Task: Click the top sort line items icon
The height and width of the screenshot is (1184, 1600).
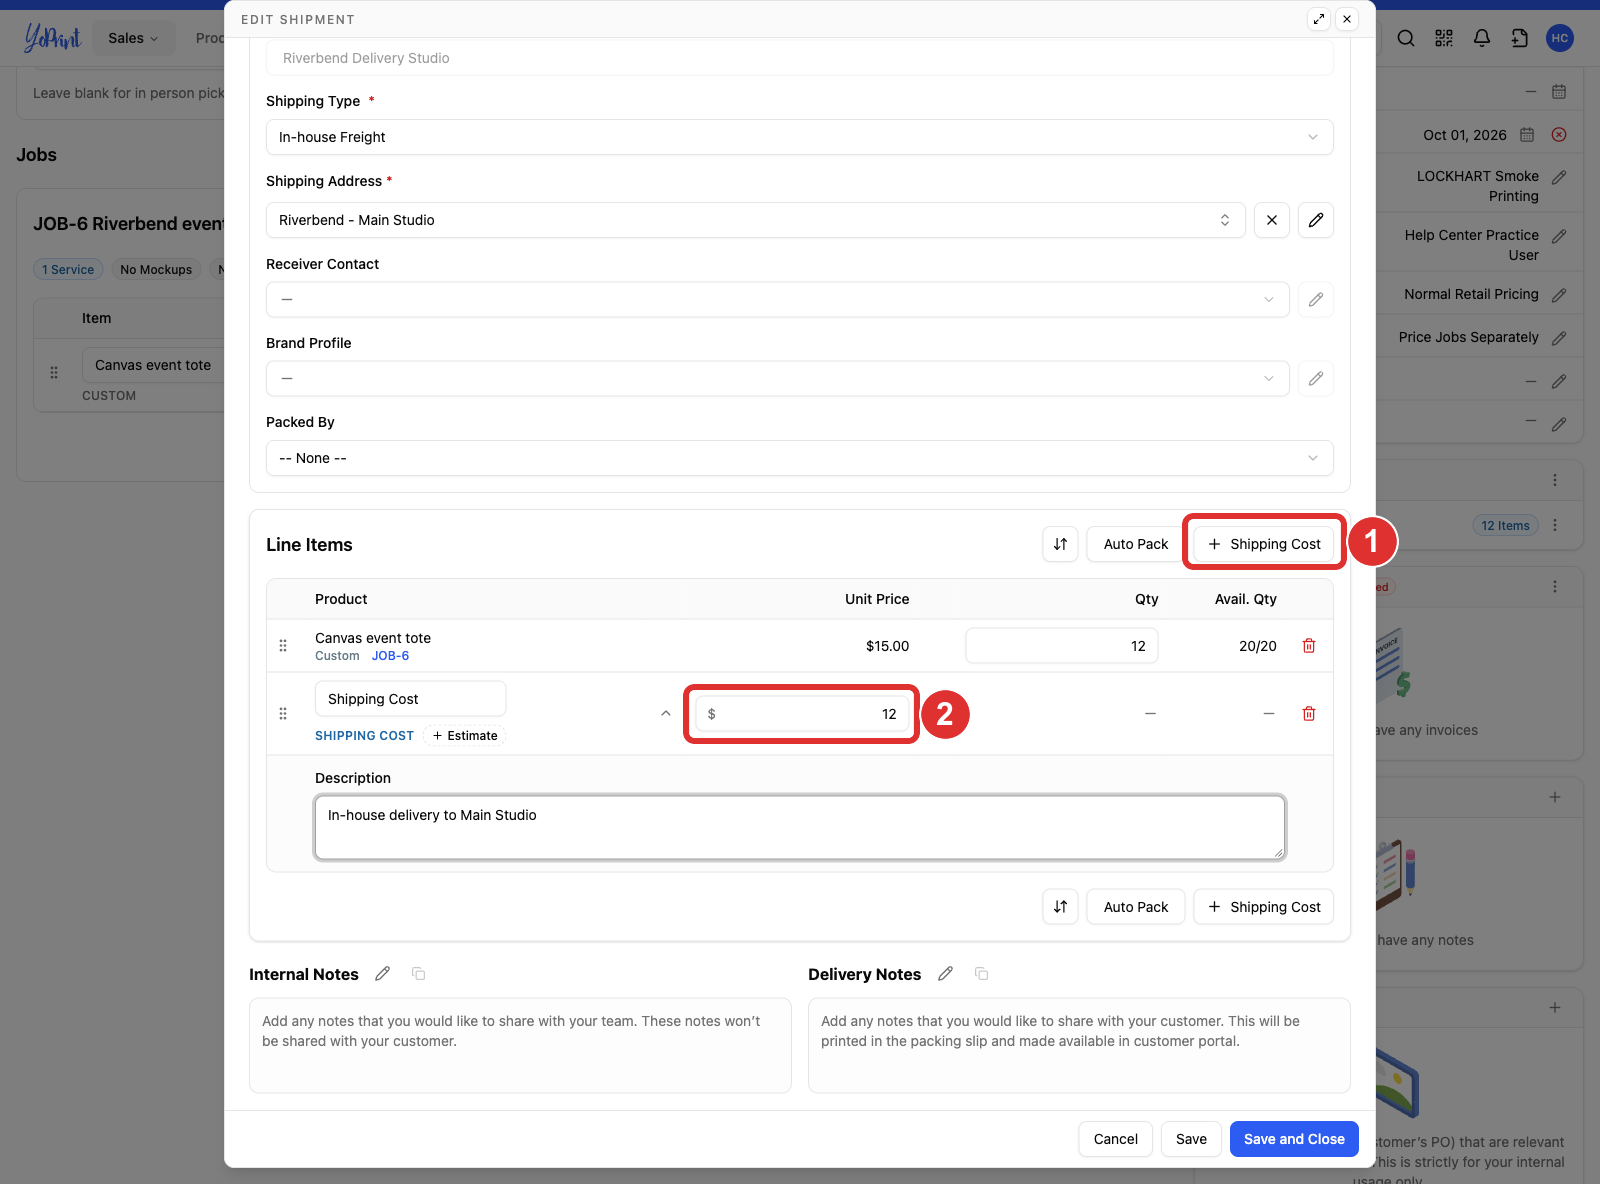Action: pos(1060,544)
